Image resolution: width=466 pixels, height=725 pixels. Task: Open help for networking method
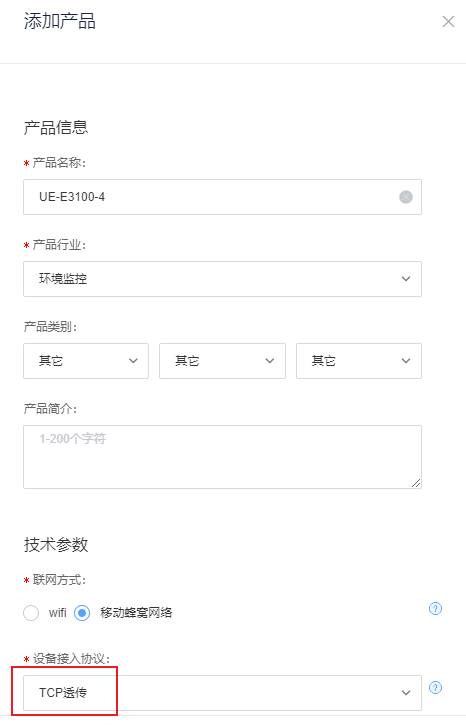pyautogui.click(x=435, y=608)
